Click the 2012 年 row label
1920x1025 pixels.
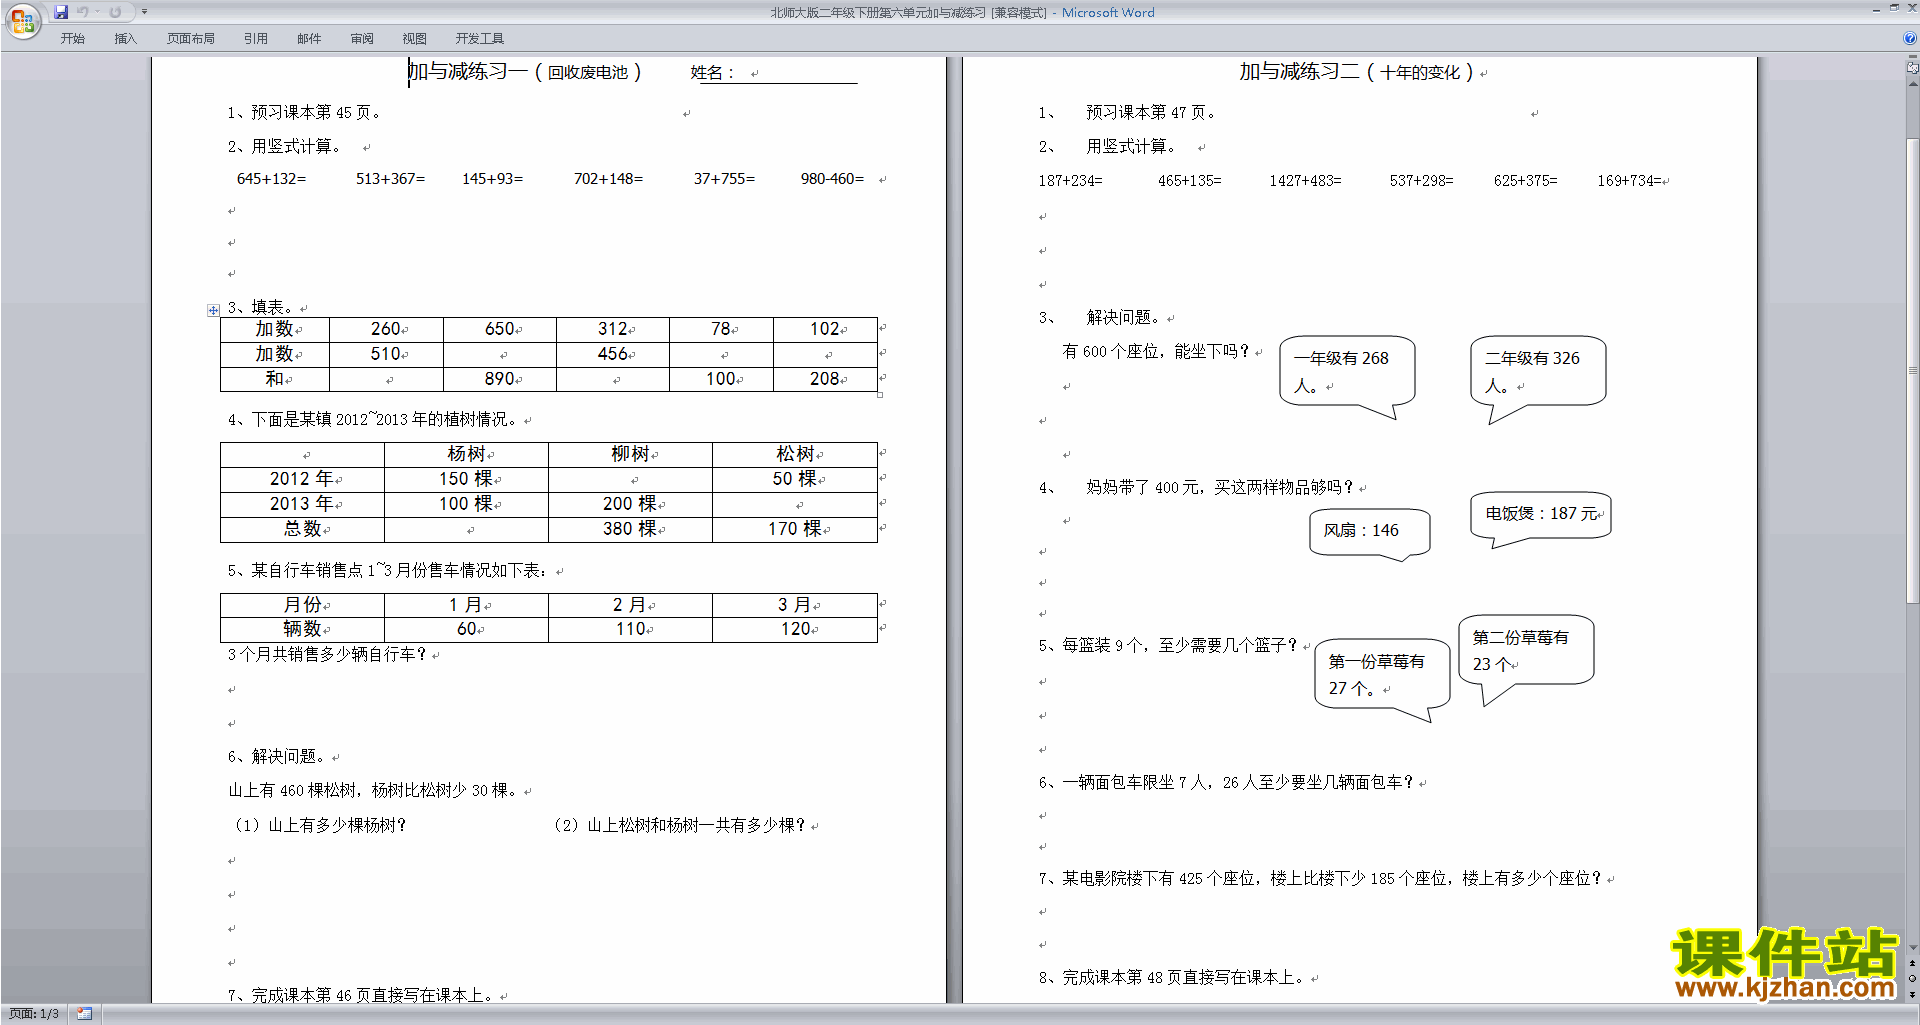(x=302, y=479)
